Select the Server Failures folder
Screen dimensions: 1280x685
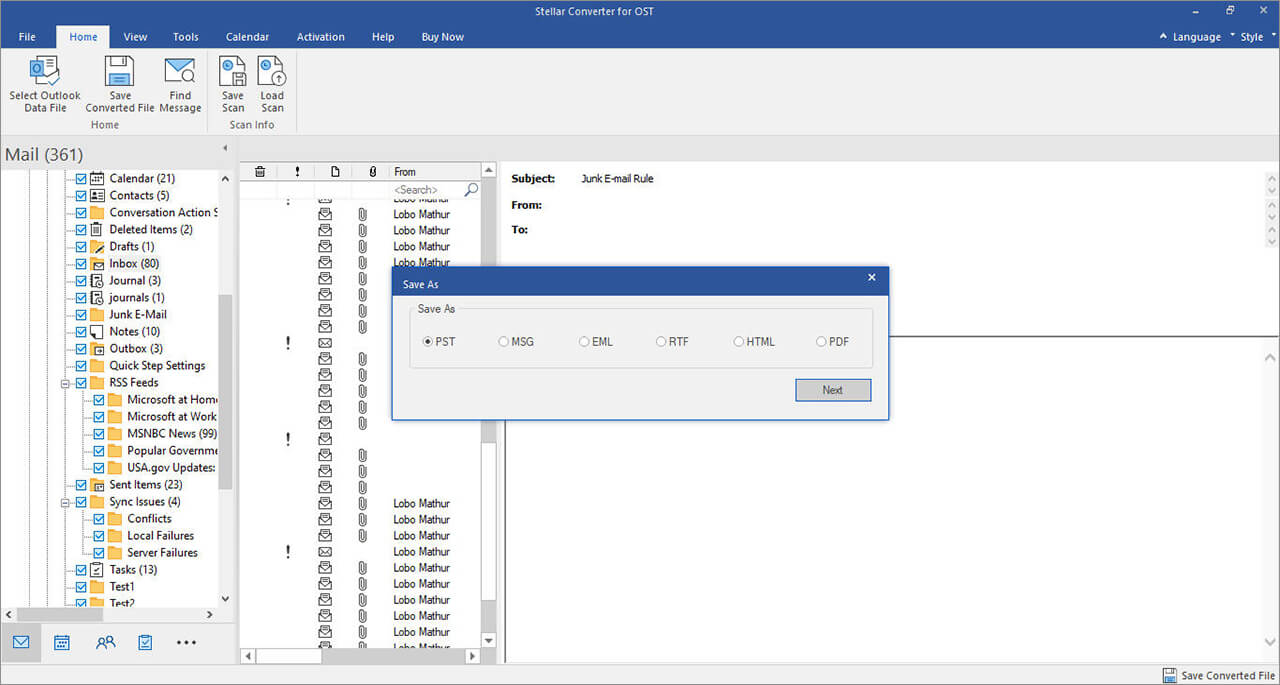(162, 553)
